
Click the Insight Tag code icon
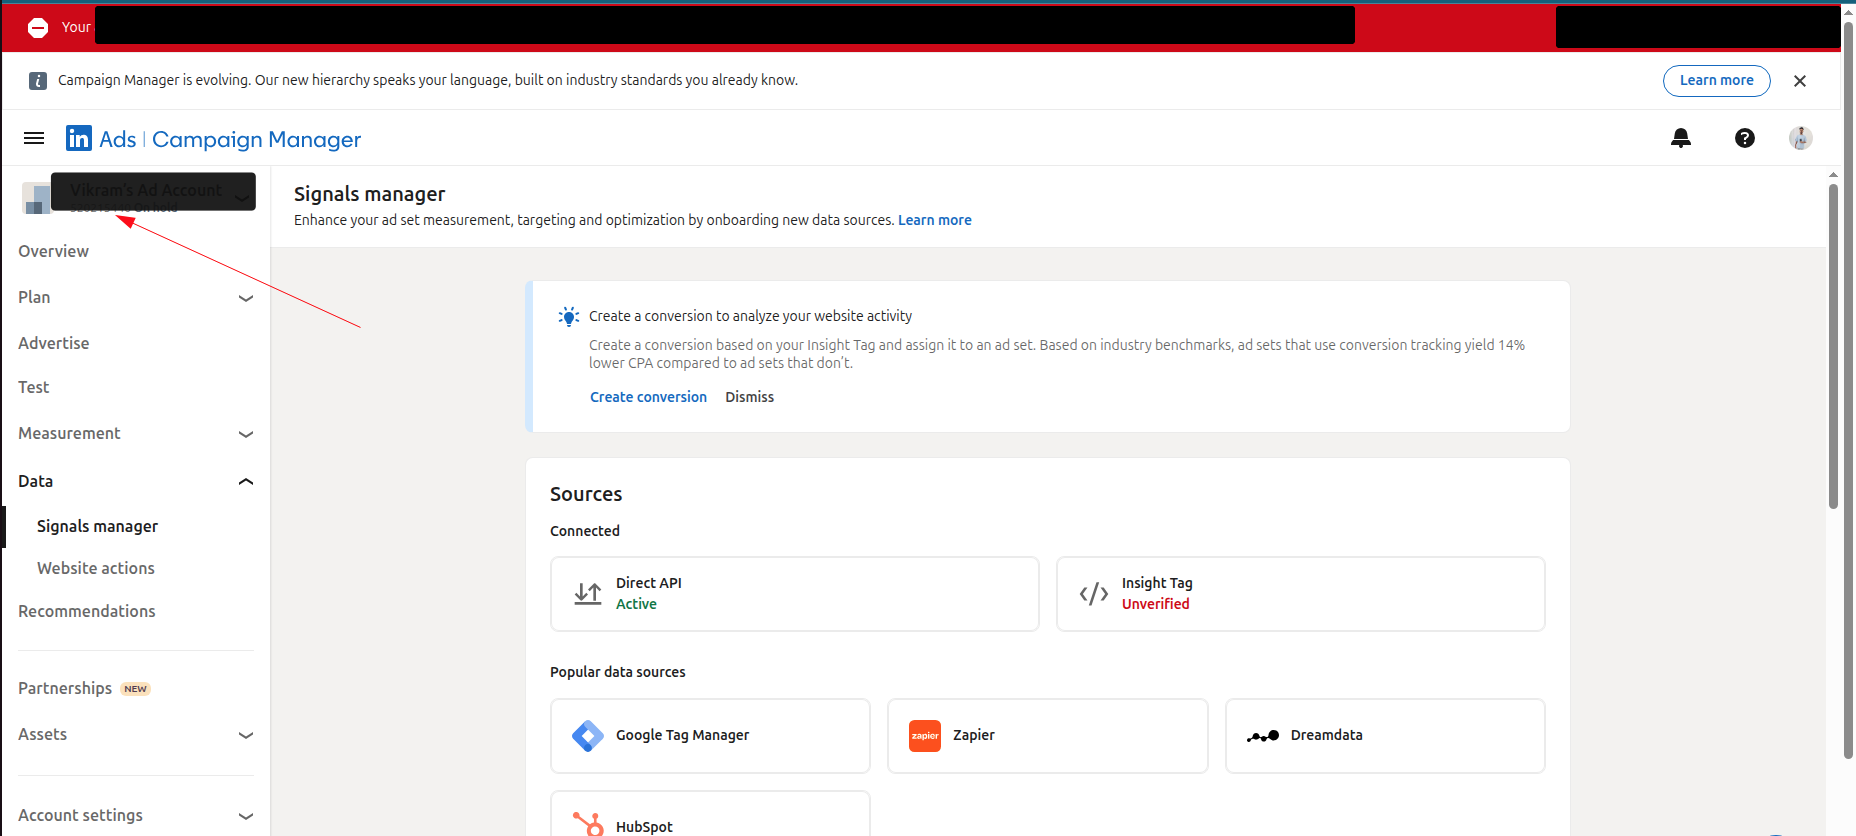tap(1094, 594)
